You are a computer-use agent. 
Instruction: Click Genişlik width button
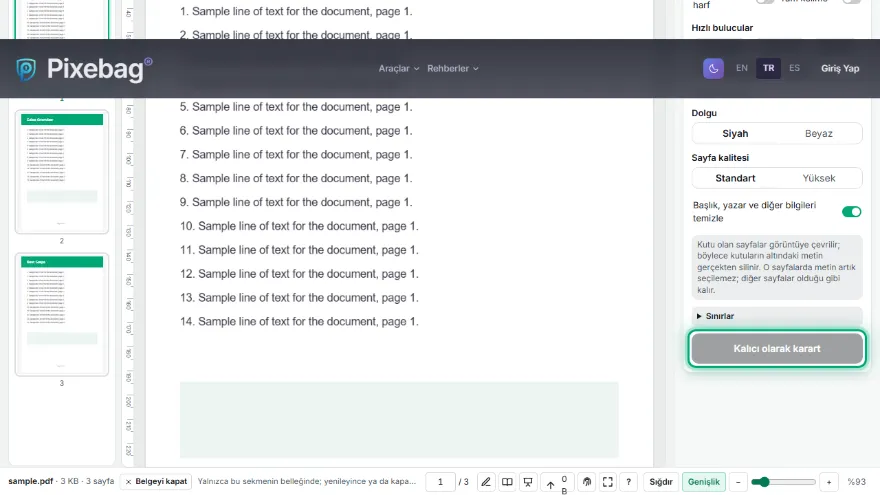click(x=703, y=482)
